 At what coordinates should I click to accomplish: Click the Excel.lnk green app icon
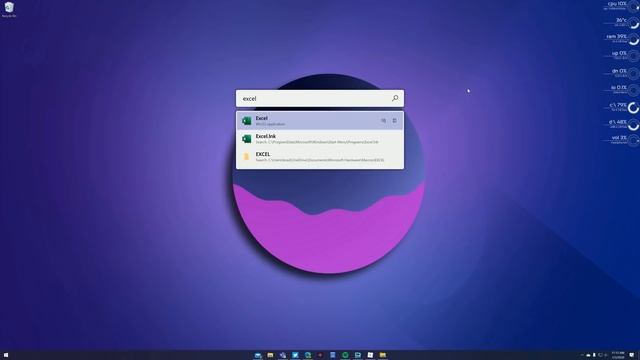pos(247,139)
